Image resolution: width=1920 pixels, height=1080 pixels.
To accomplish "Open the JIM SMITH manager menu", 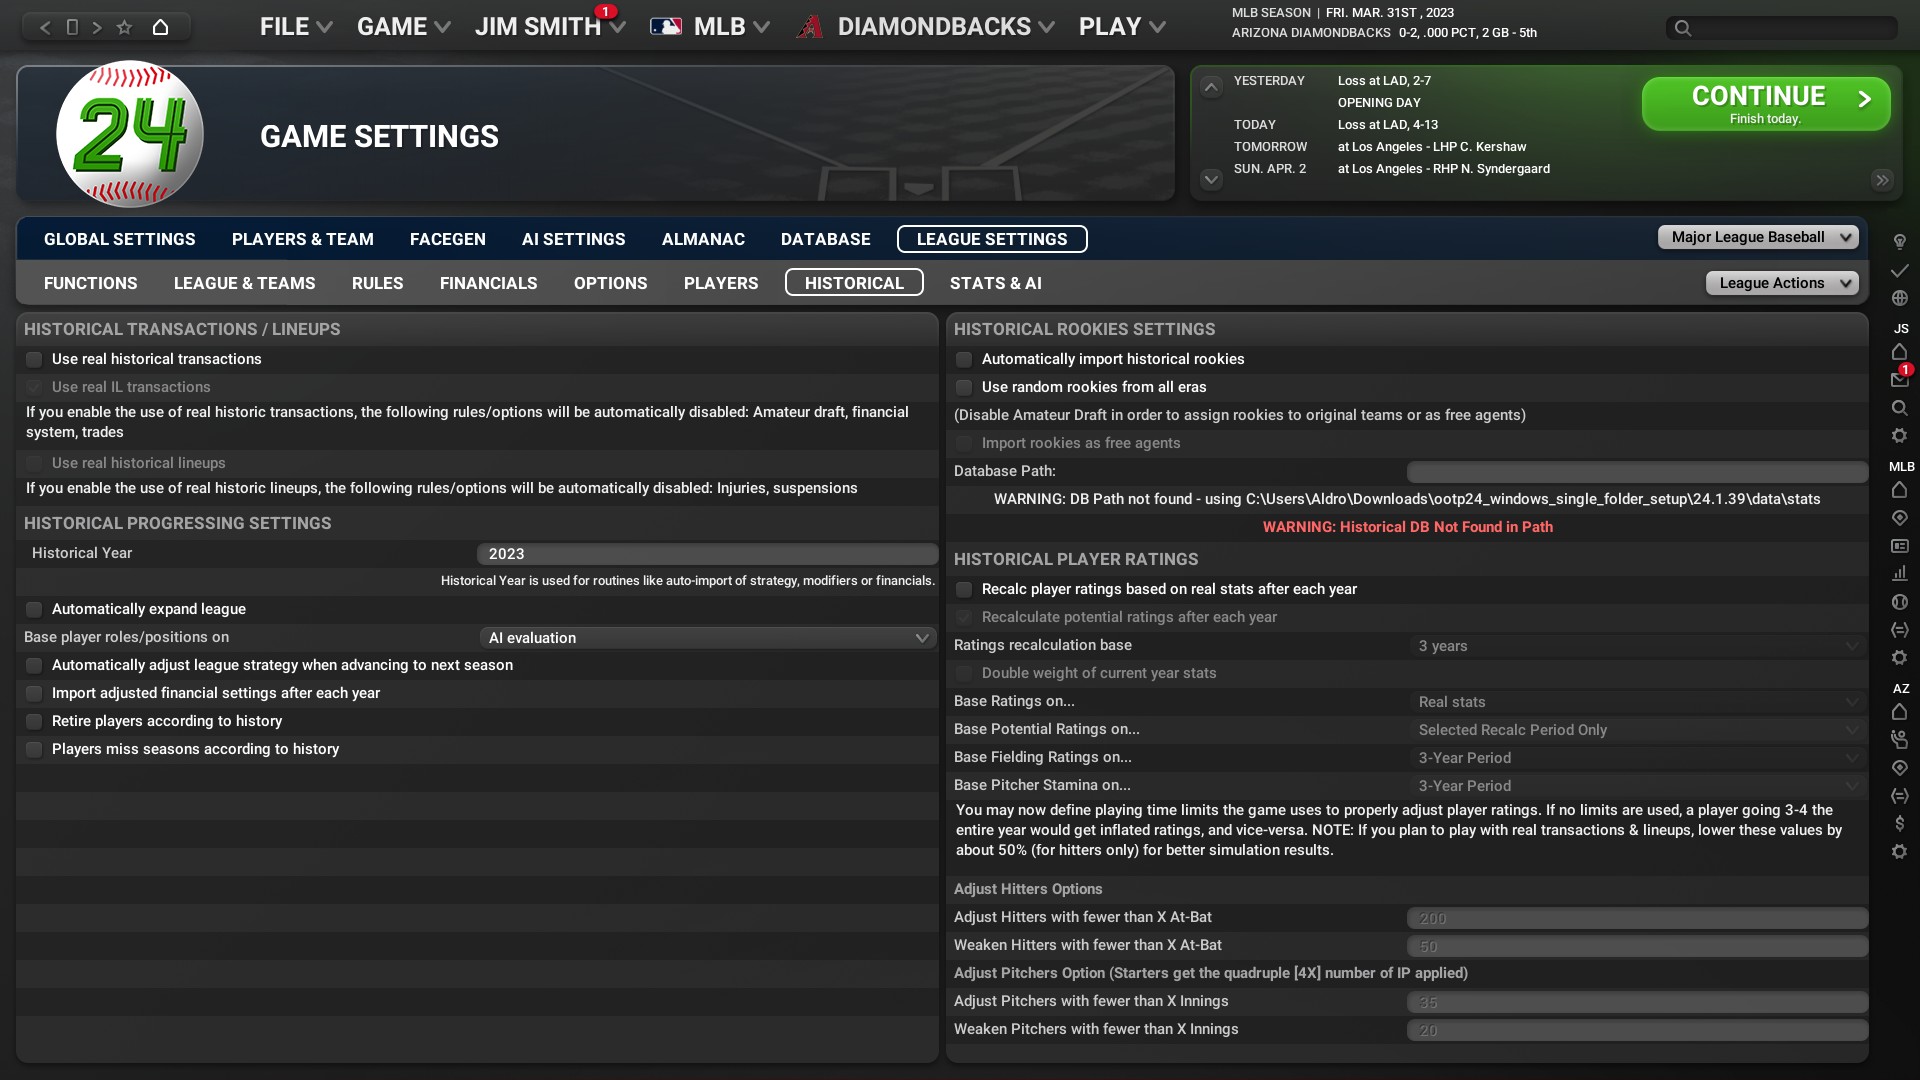I will coord(550,27).
